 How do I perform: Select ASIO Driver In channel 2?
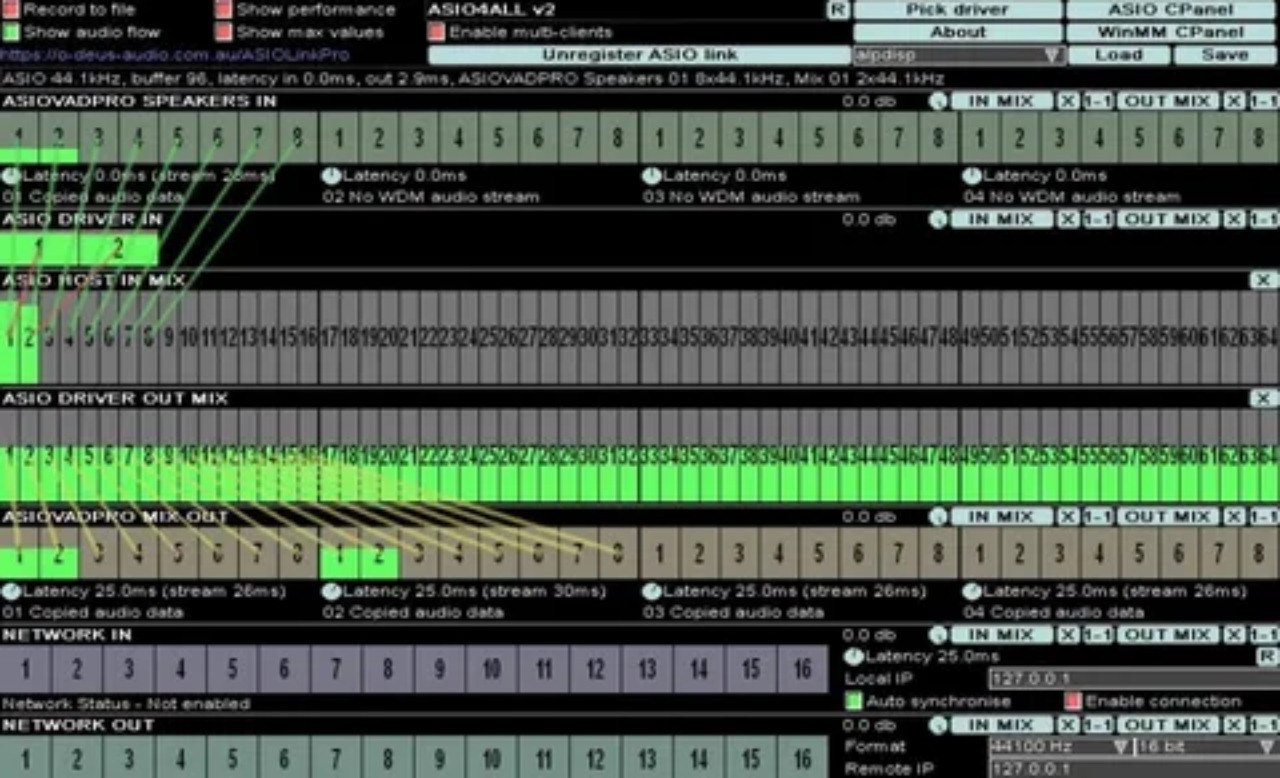118,248
